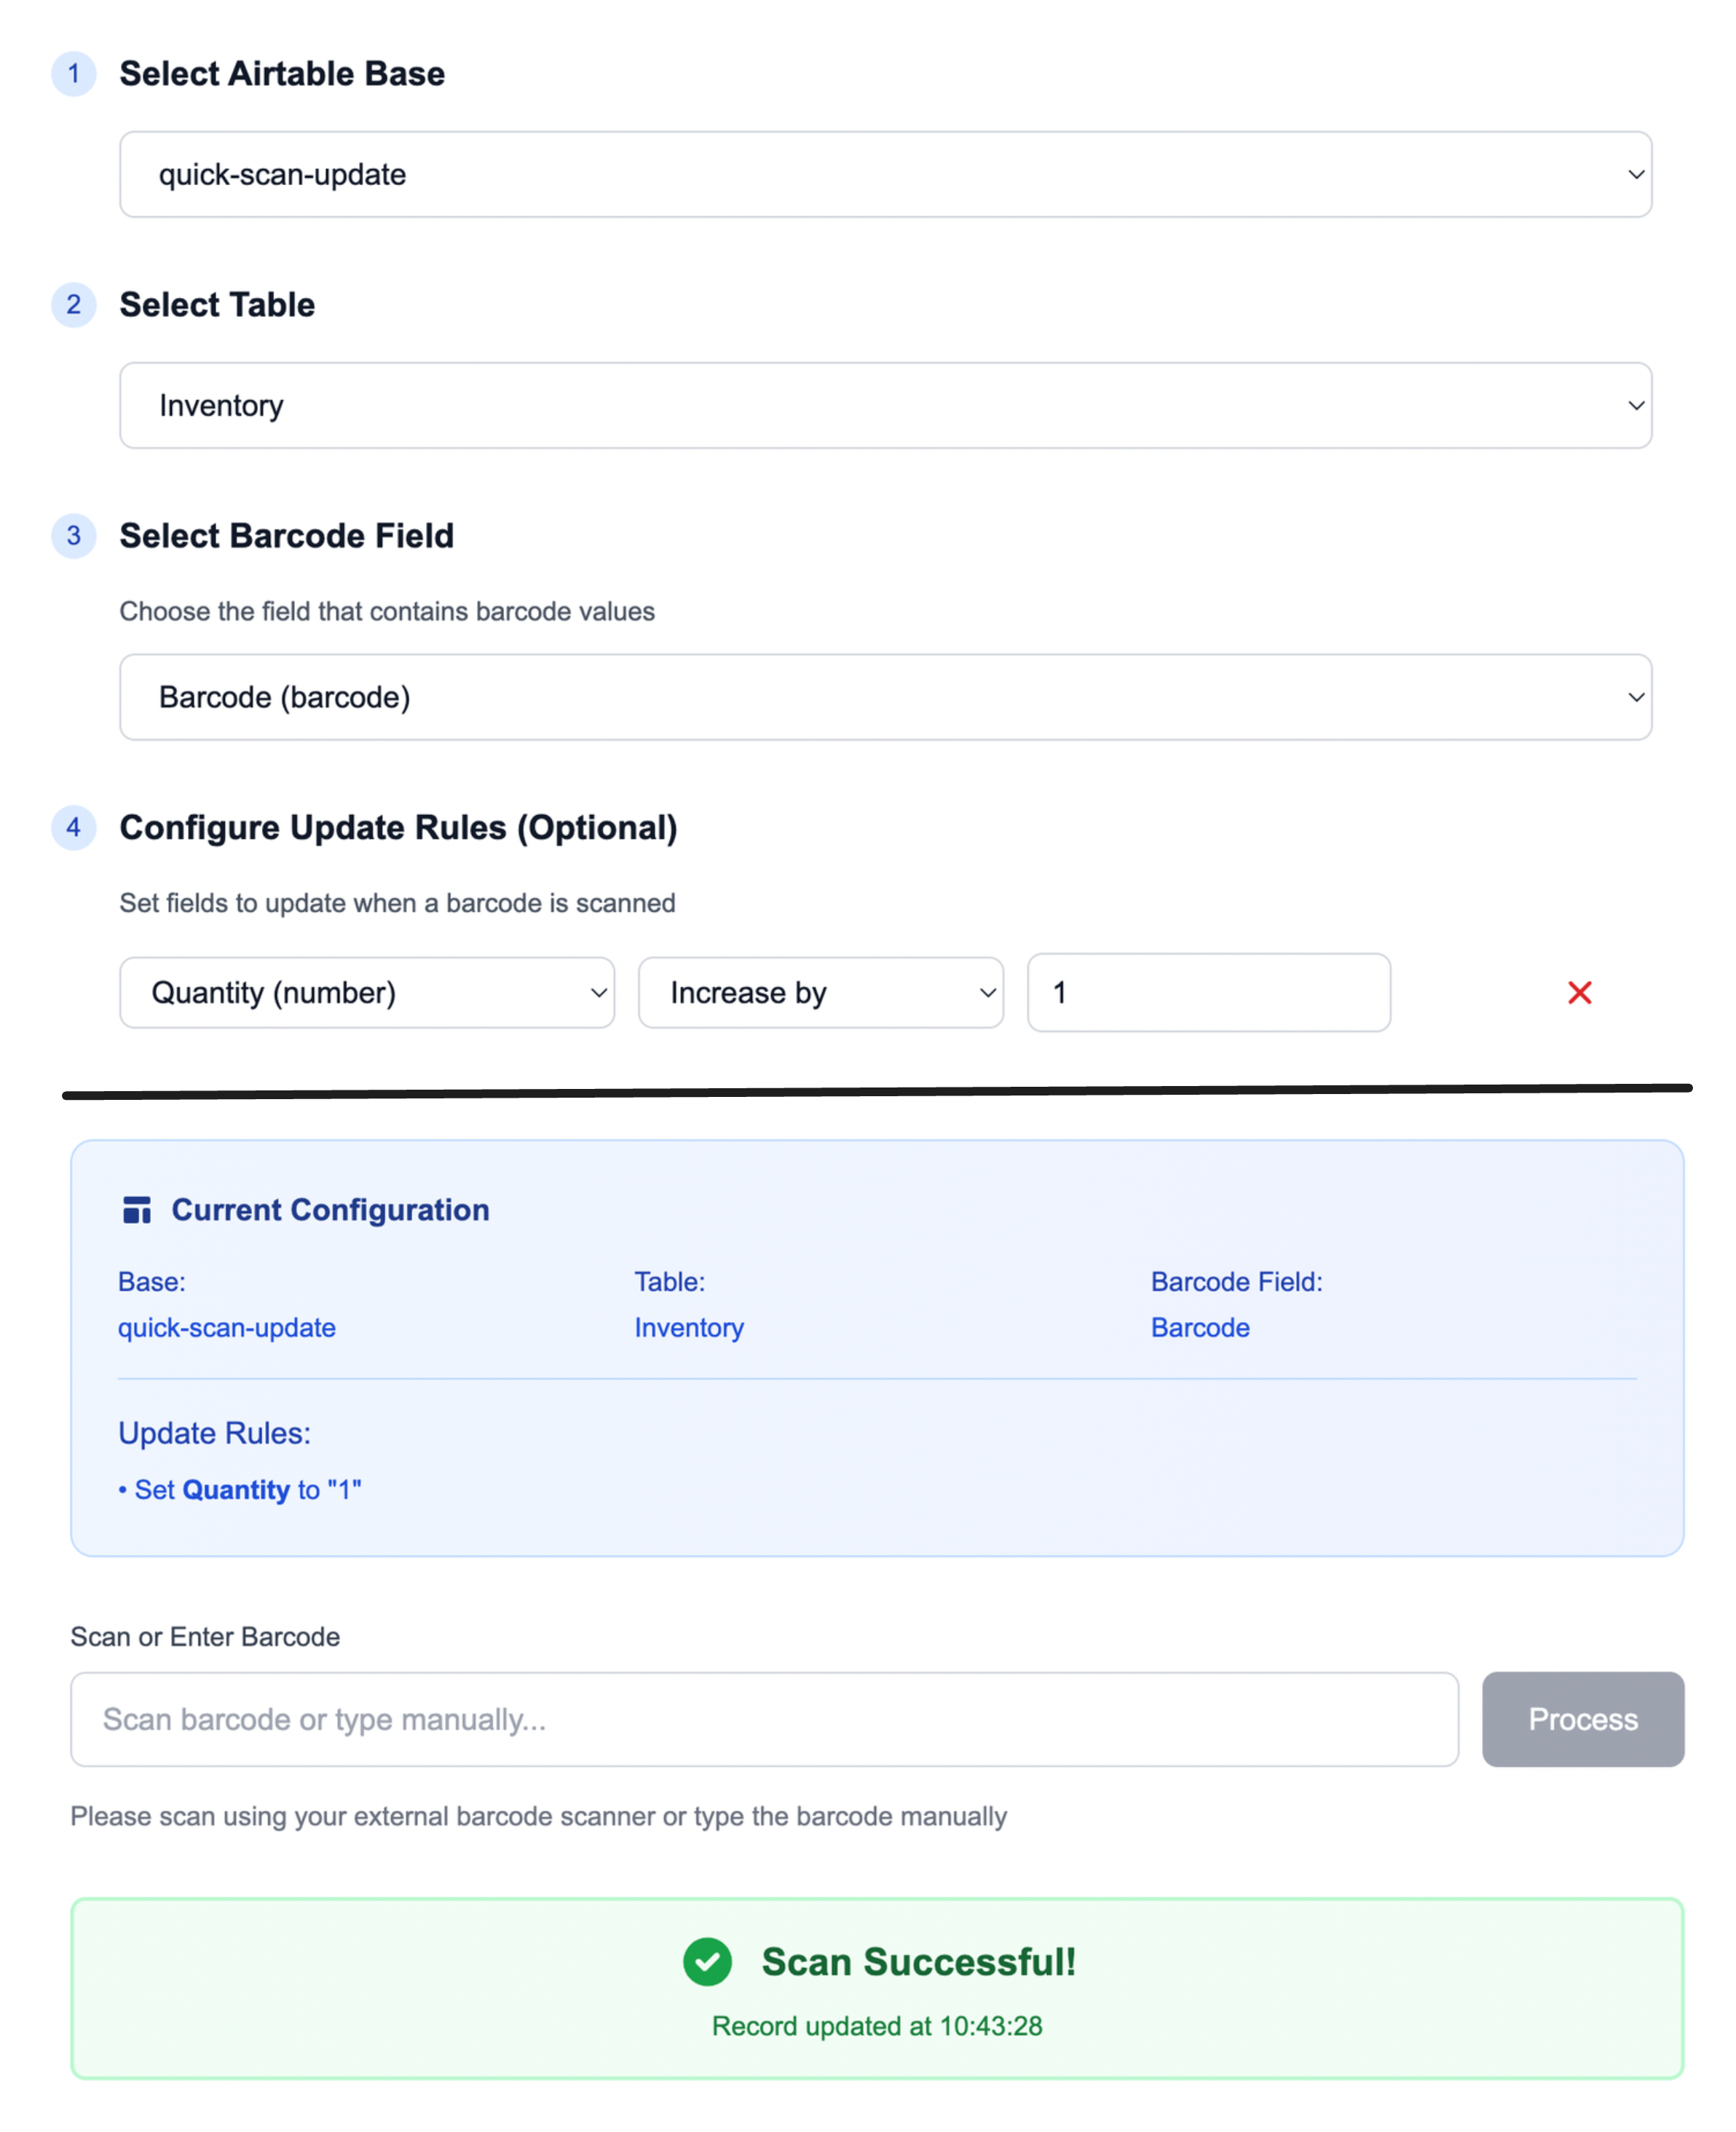The width and height of the screenshot is (1736, 2132).
Task: Click the Process button
Action: point(1582,1719)
